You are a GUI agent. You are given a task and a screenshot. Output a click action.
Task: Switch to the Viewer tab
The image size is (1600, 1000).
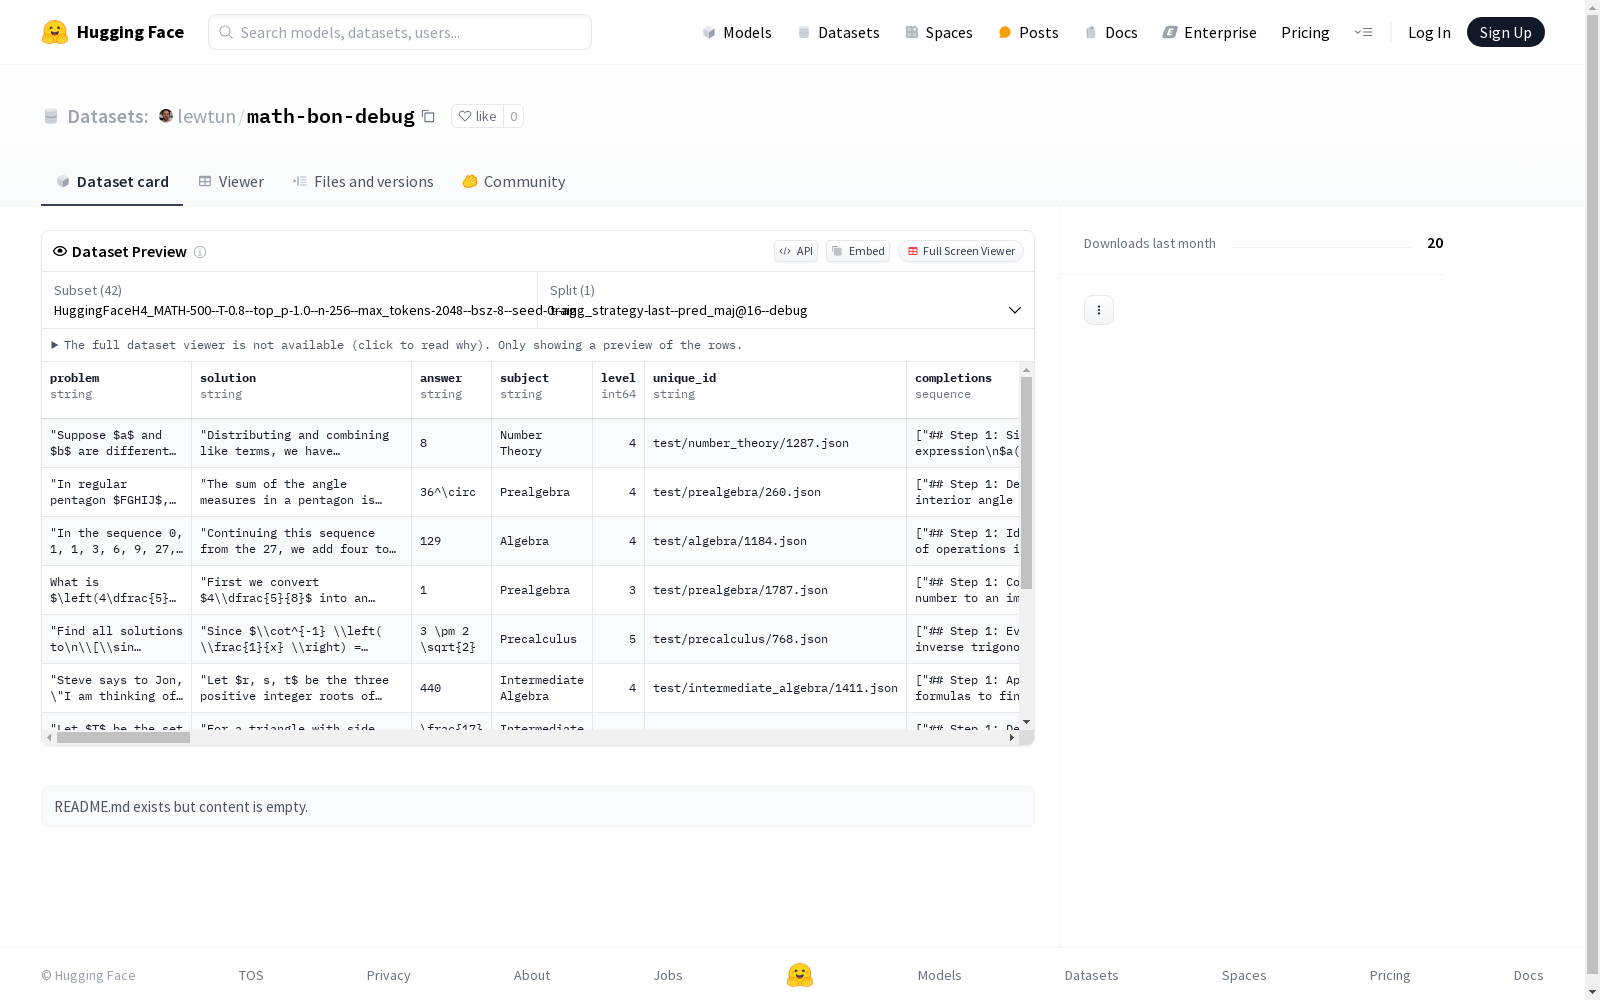[231, 181]
